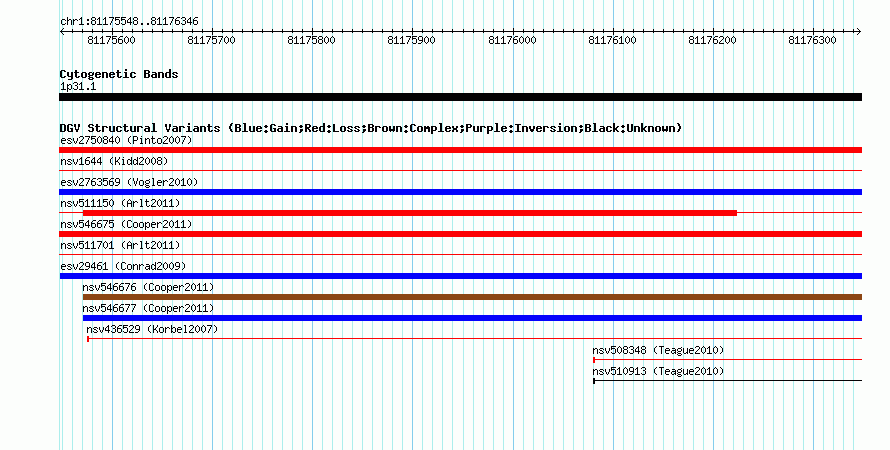Click the thin red line for nsv508348
This screenshot has height=450, width=890.
[728, 360]
